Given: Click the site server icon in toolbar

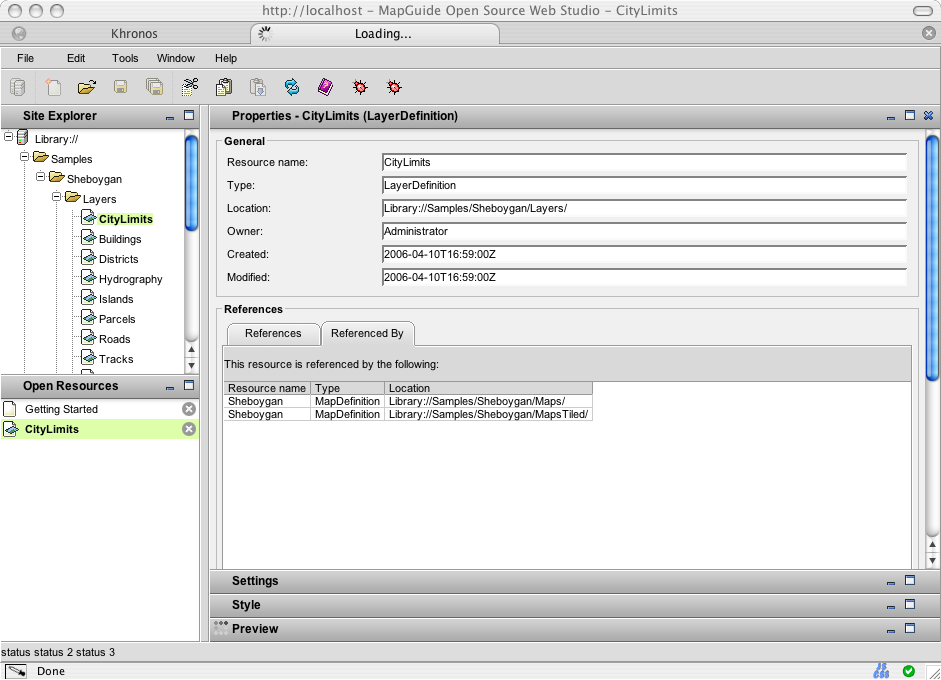Looking at the screenshot, I should 17,87.
